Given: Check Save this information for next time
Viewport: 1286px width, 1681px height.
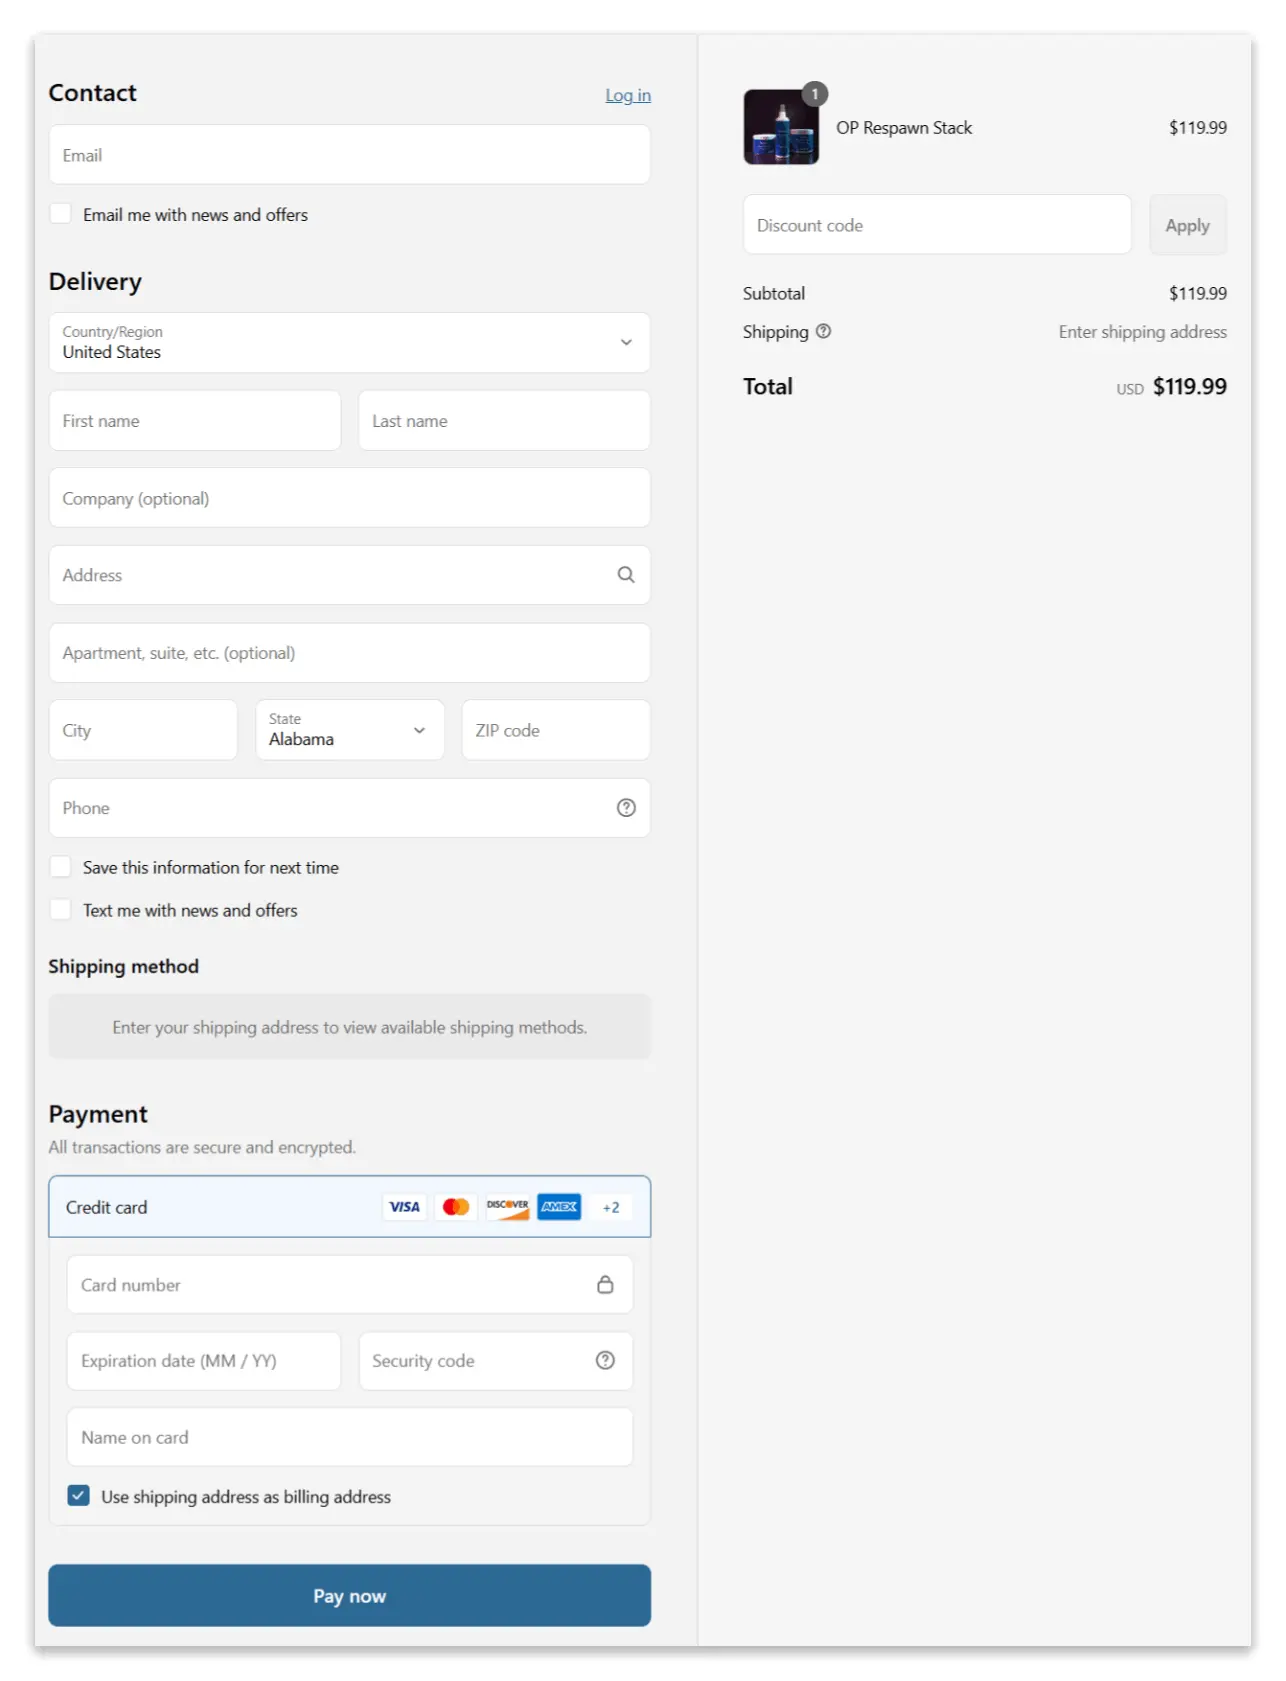Looking at the screenshot, I should [61, 867].
